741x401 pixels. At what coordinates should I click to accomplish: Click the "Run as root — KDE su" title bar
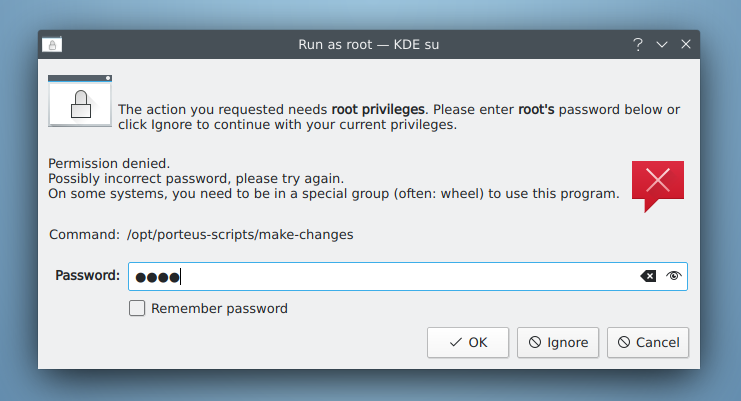click(x=369, y=45)
